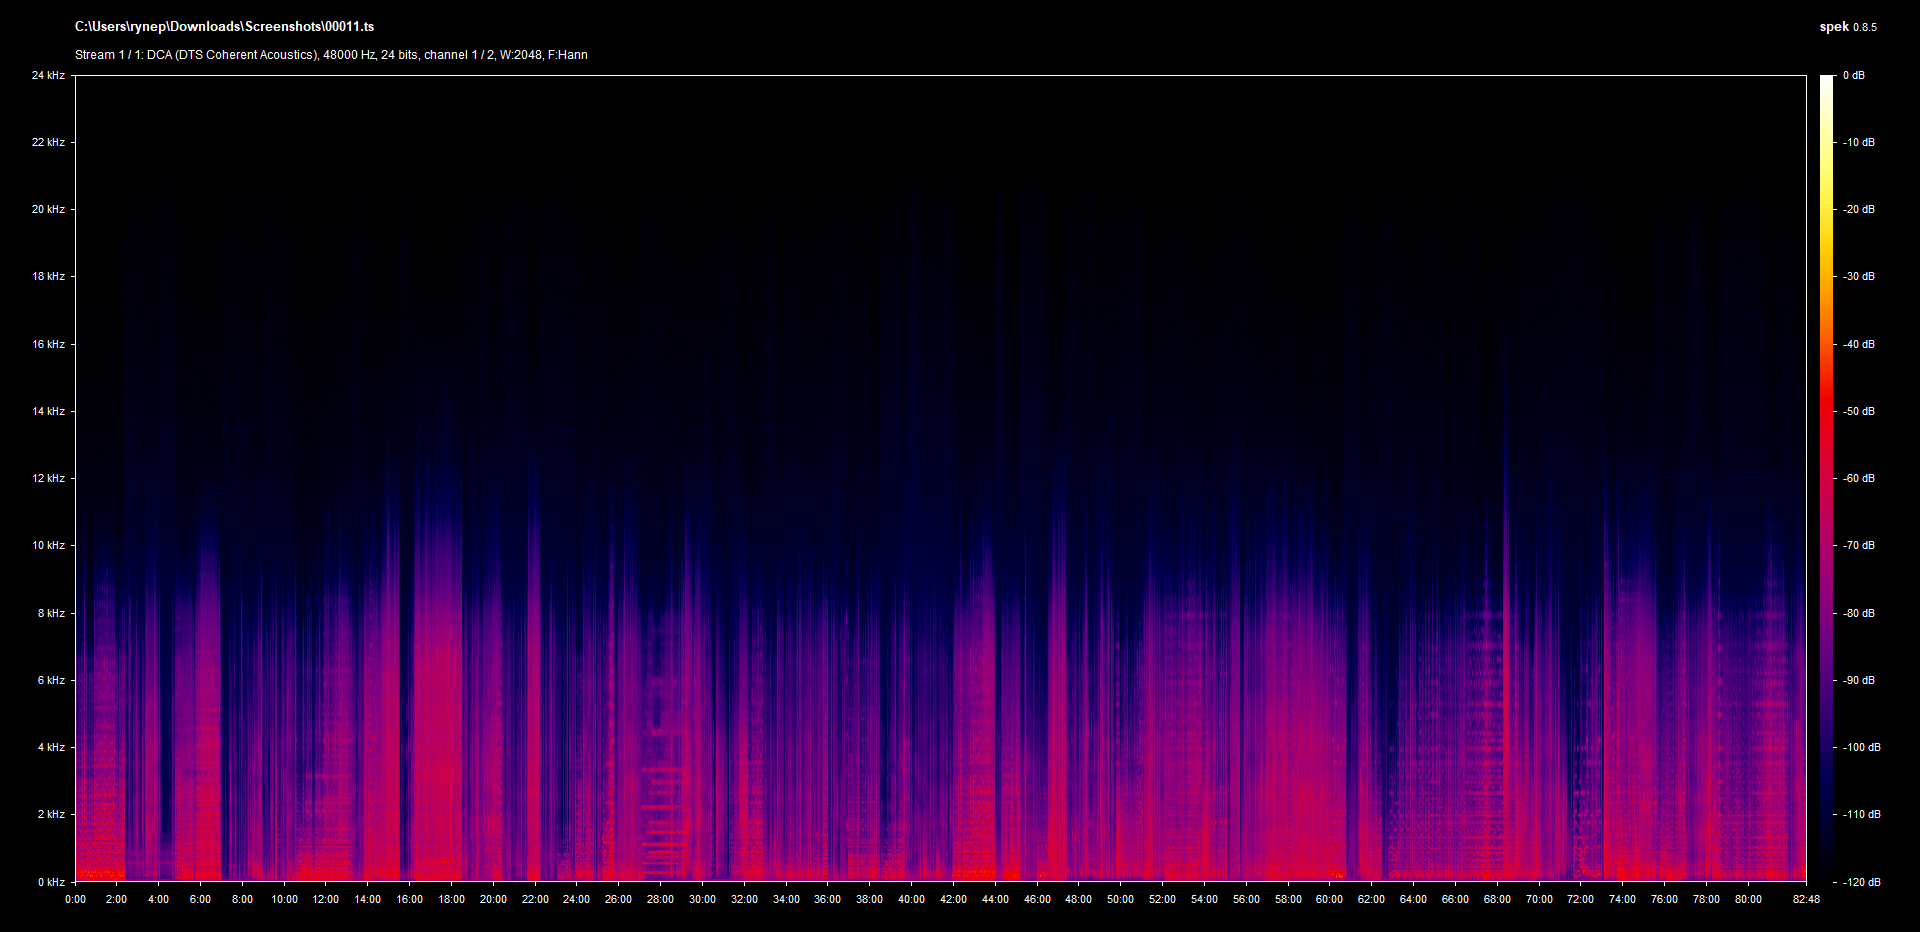
Task: Click the 60:00 time axis marker
Action: click(1329, 900)
